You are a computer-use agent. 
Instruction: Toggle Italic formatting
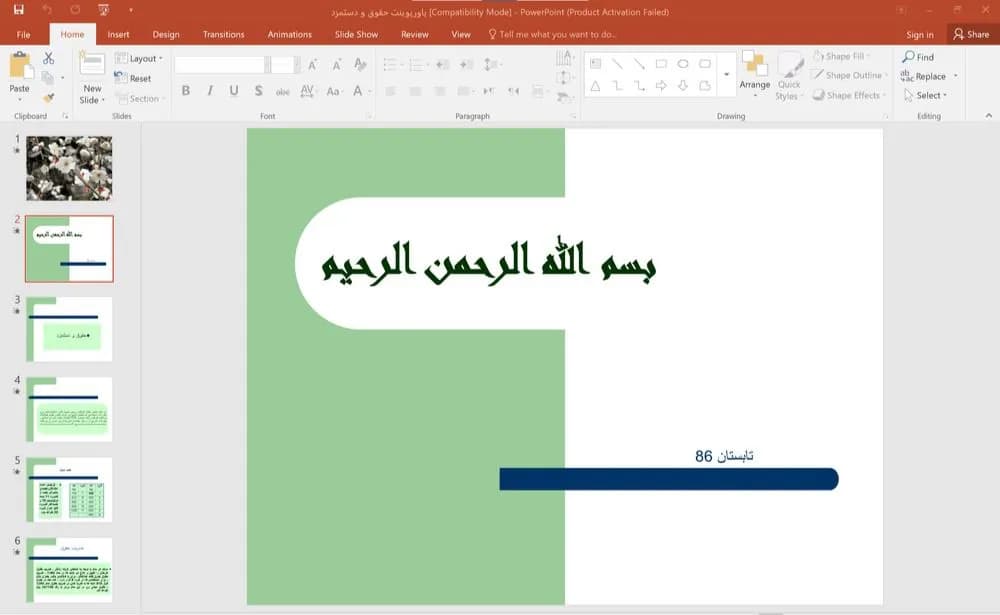[x=210, y=91]
